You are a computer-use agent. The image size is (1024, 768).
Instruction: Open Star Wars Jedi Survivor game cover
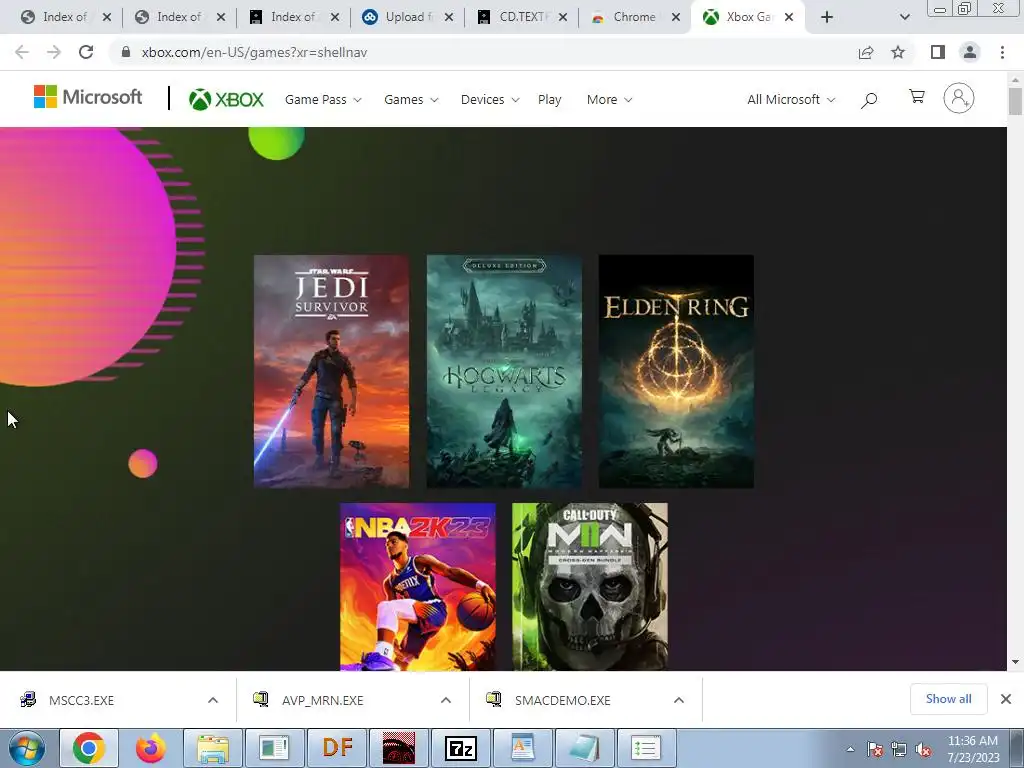click(x=331, y=372)
